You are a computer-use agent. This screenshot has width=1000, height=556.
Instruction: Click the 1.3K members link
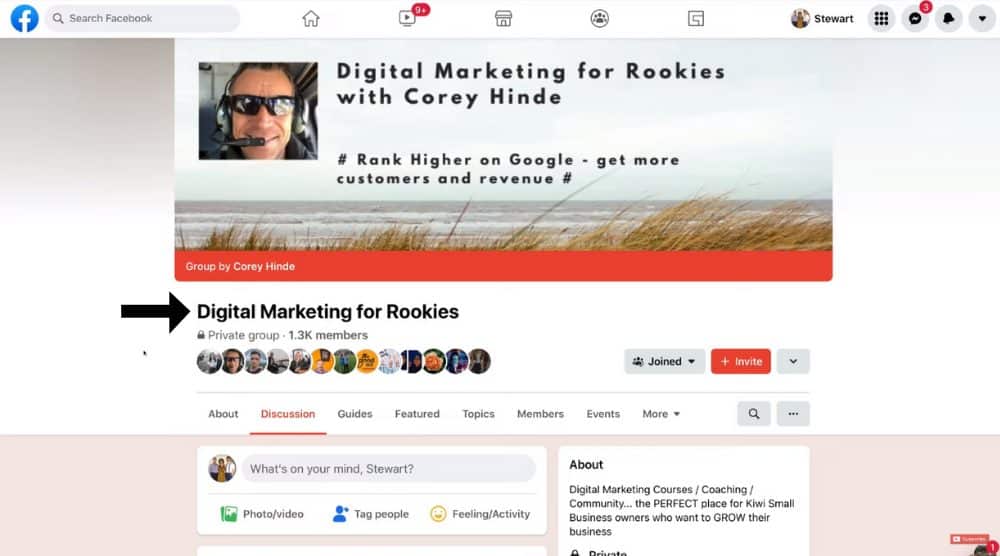pyautogui.click(x=328, y=335)
